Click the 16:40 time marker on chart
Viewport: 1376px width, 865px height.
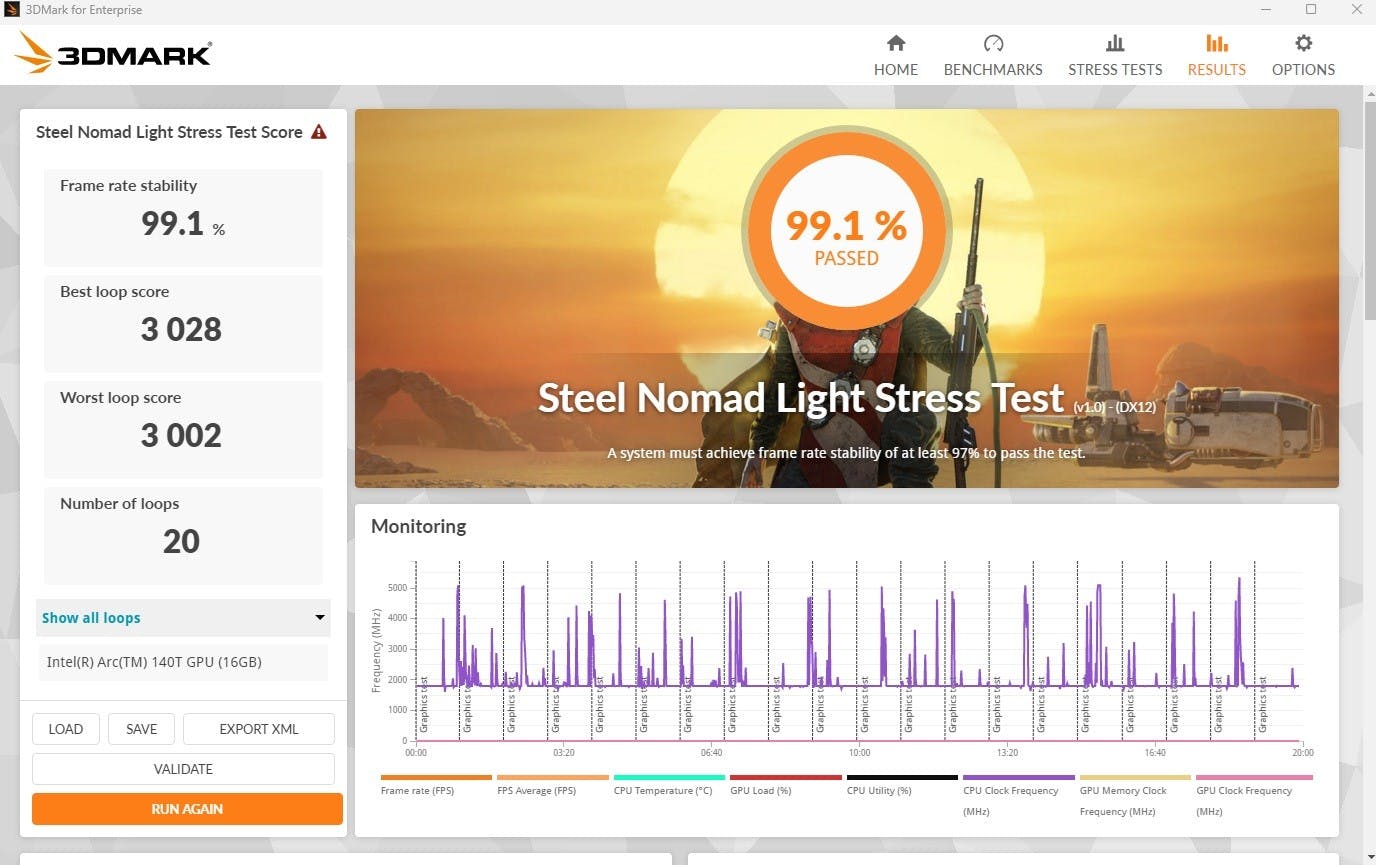(x=1155, y=753)
